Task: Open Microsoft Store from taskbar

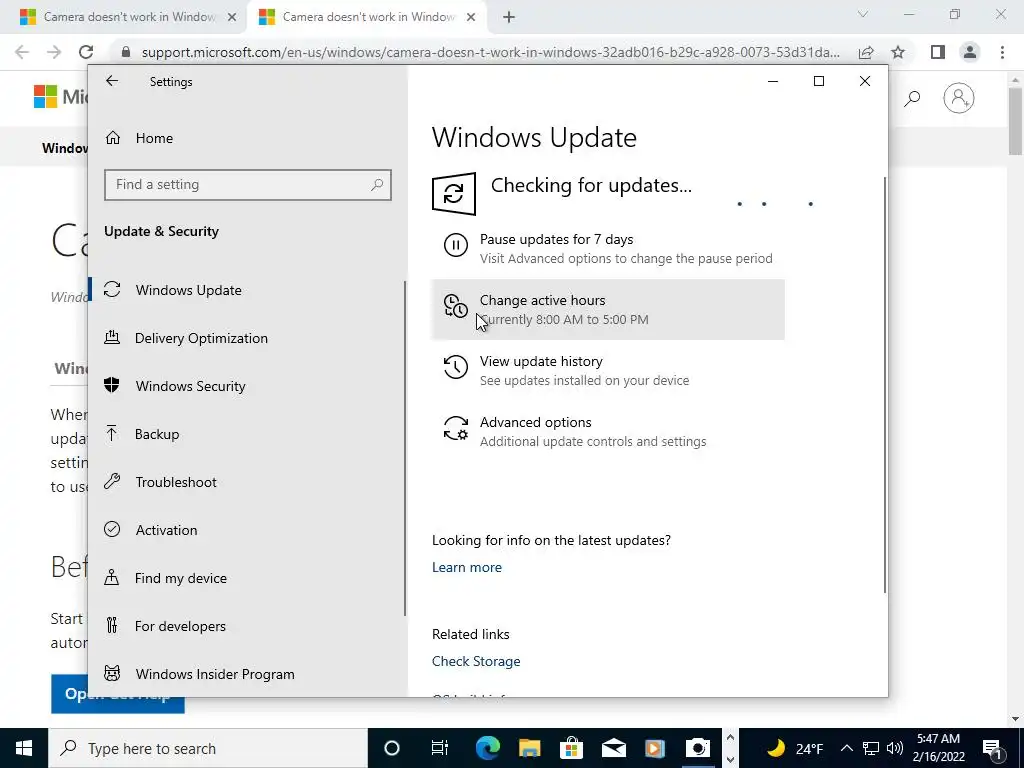Action: [571, 748]
